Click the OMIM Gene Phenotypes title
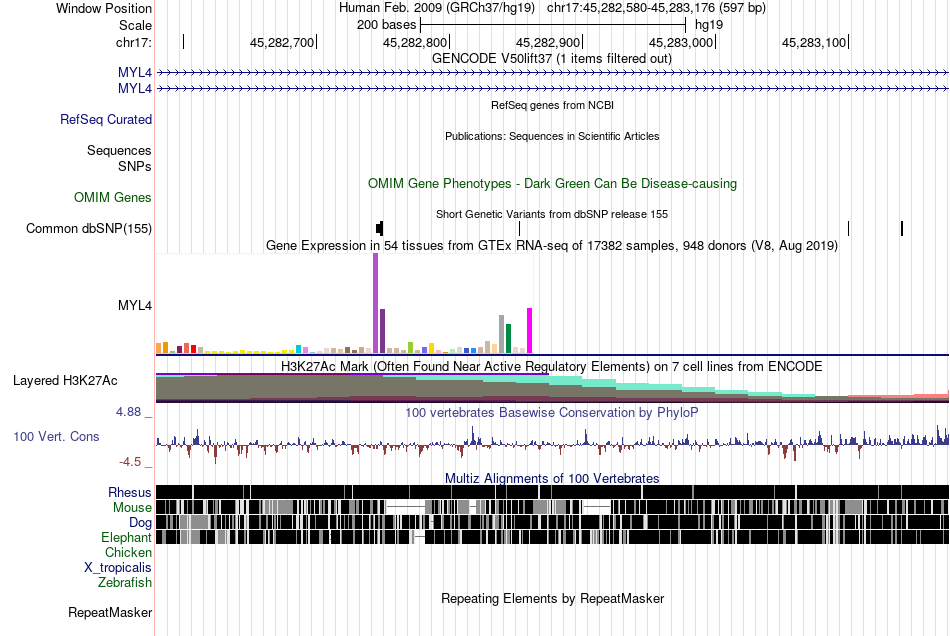The height and width of the screenshot is (636, 950). click(x=553, y=184)
